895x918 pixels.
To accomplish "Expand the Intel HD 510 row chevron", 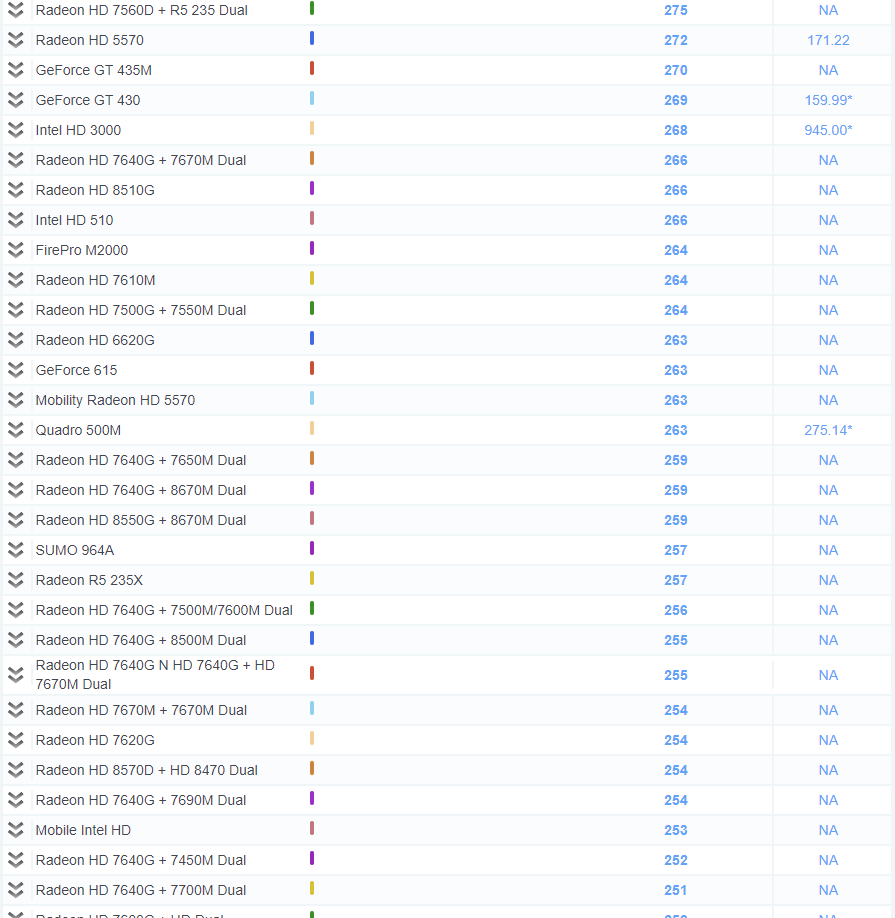I will coord(16,220).
